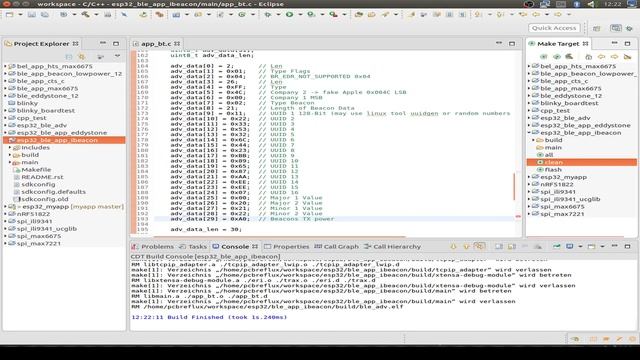This screenshot has width=640, height=360.
Task: Open the Call Graph tab
Action: coord(337,247)
